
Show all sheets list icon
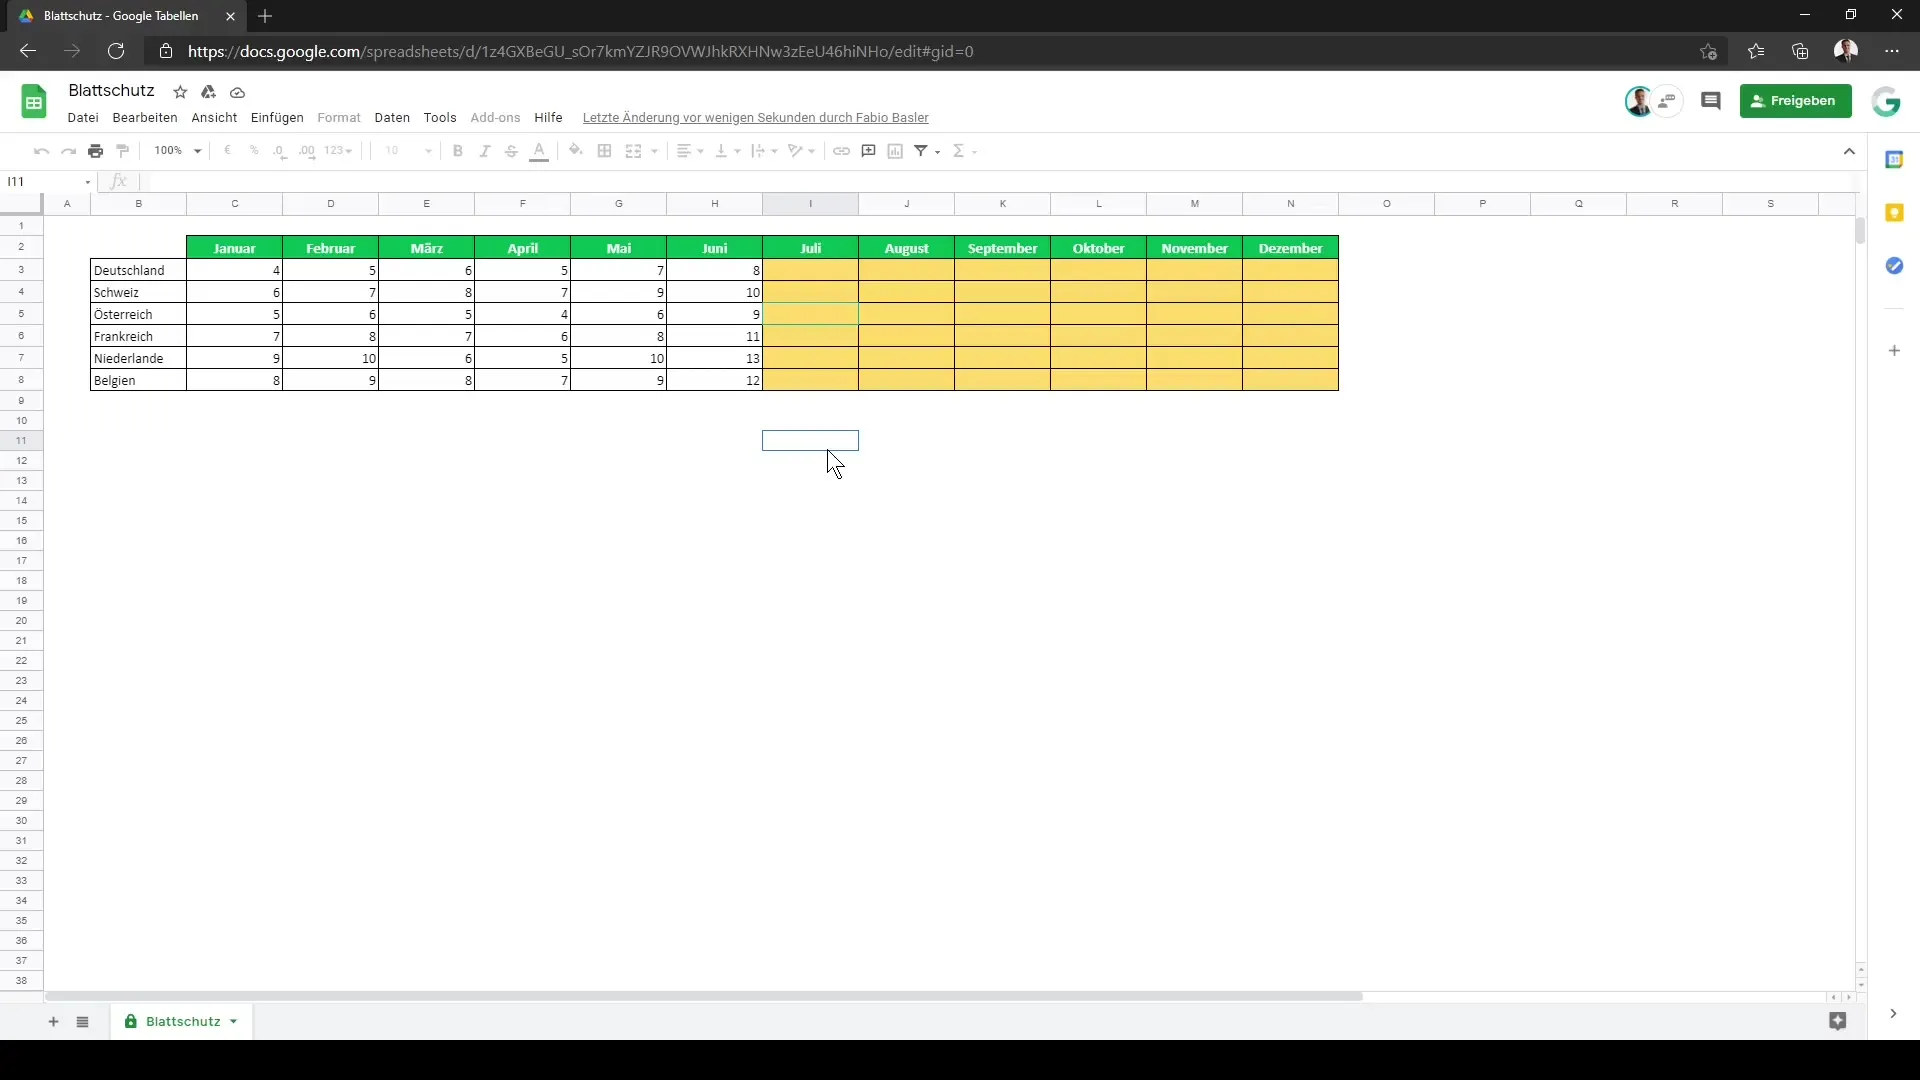coord(83,1021)
